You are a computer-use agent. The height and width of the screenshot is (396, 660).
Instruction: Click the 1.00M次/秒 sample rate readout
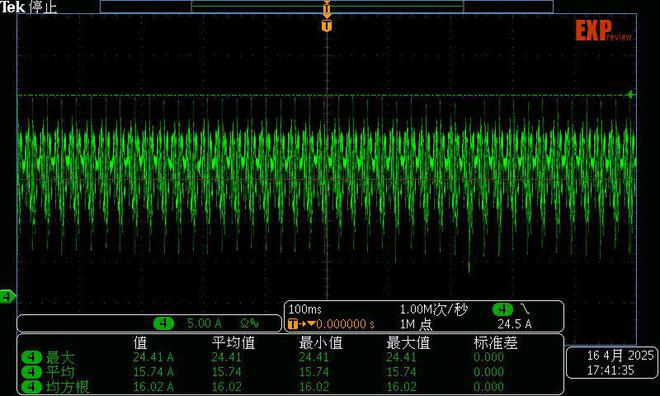pos(434,309)
